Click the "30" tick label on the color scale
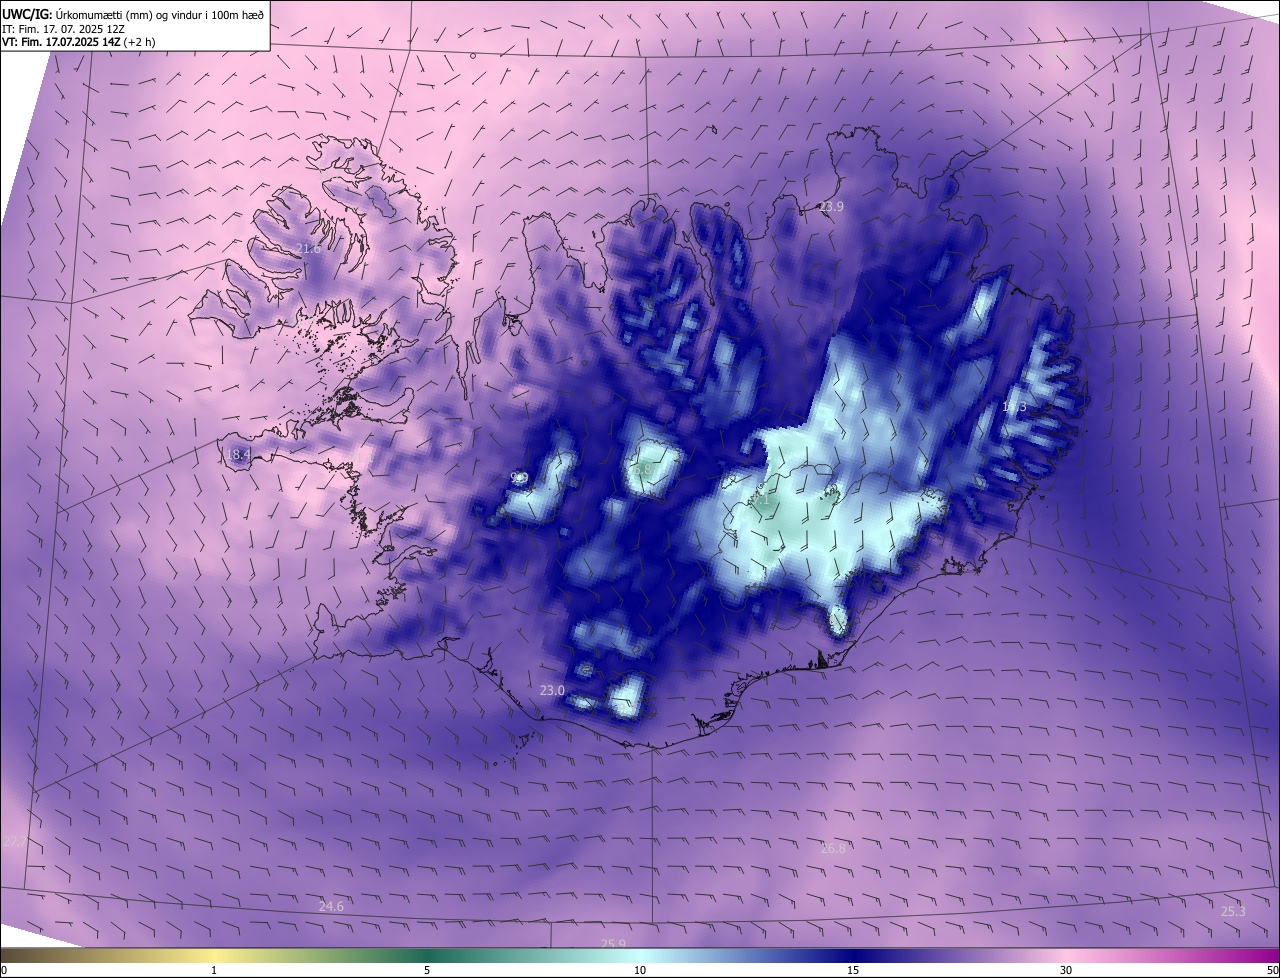The height and width of the screenshot is (978, 1280). [x=1066, y=970]
